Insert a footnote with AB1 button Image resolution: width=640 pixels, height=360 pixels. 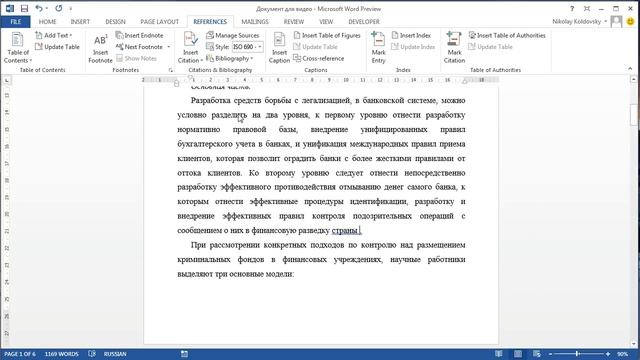point(100,49)
